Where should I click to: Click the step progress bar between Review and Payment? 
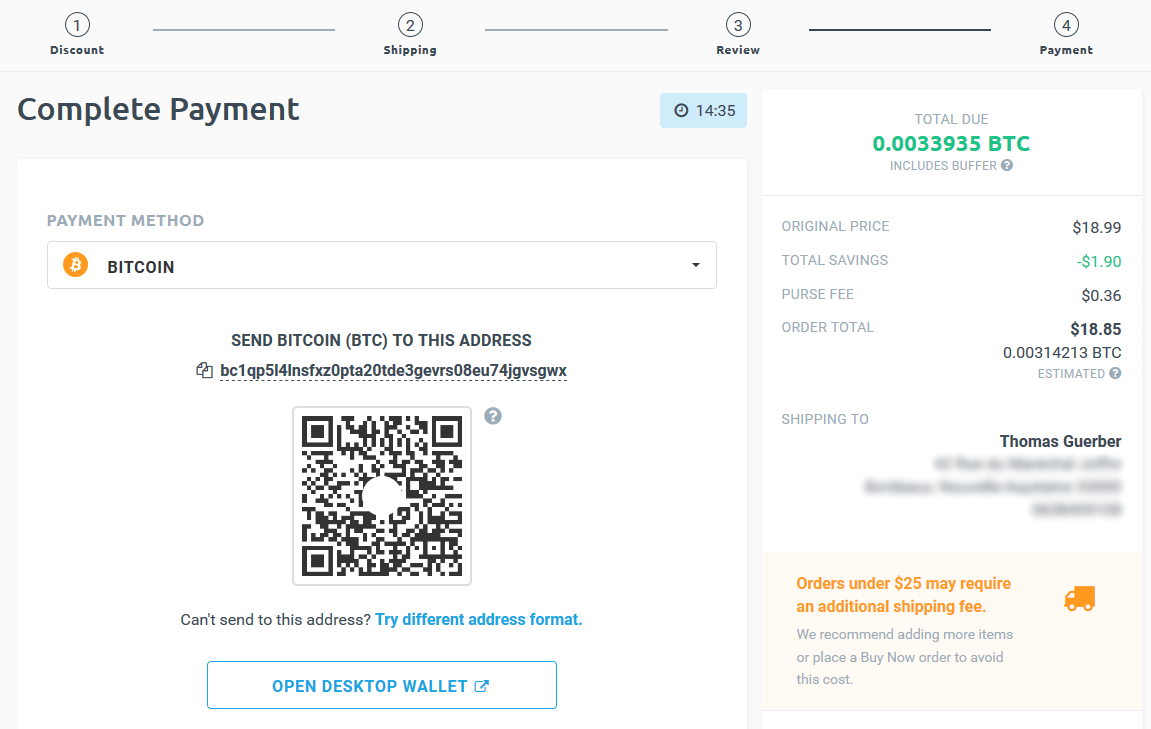[899, 29]
